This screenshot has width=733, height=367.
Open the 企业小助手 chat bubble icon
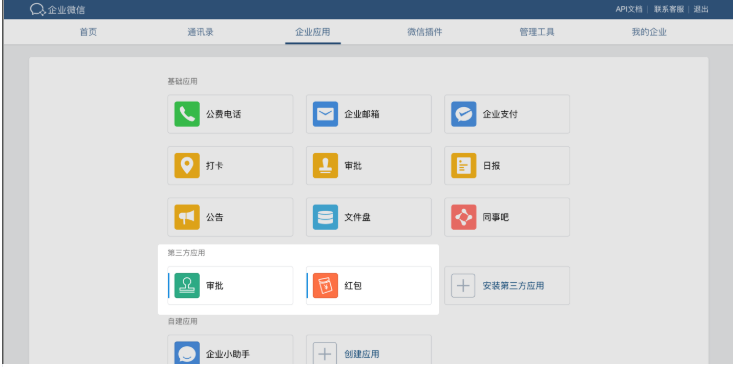pos(187,353)
